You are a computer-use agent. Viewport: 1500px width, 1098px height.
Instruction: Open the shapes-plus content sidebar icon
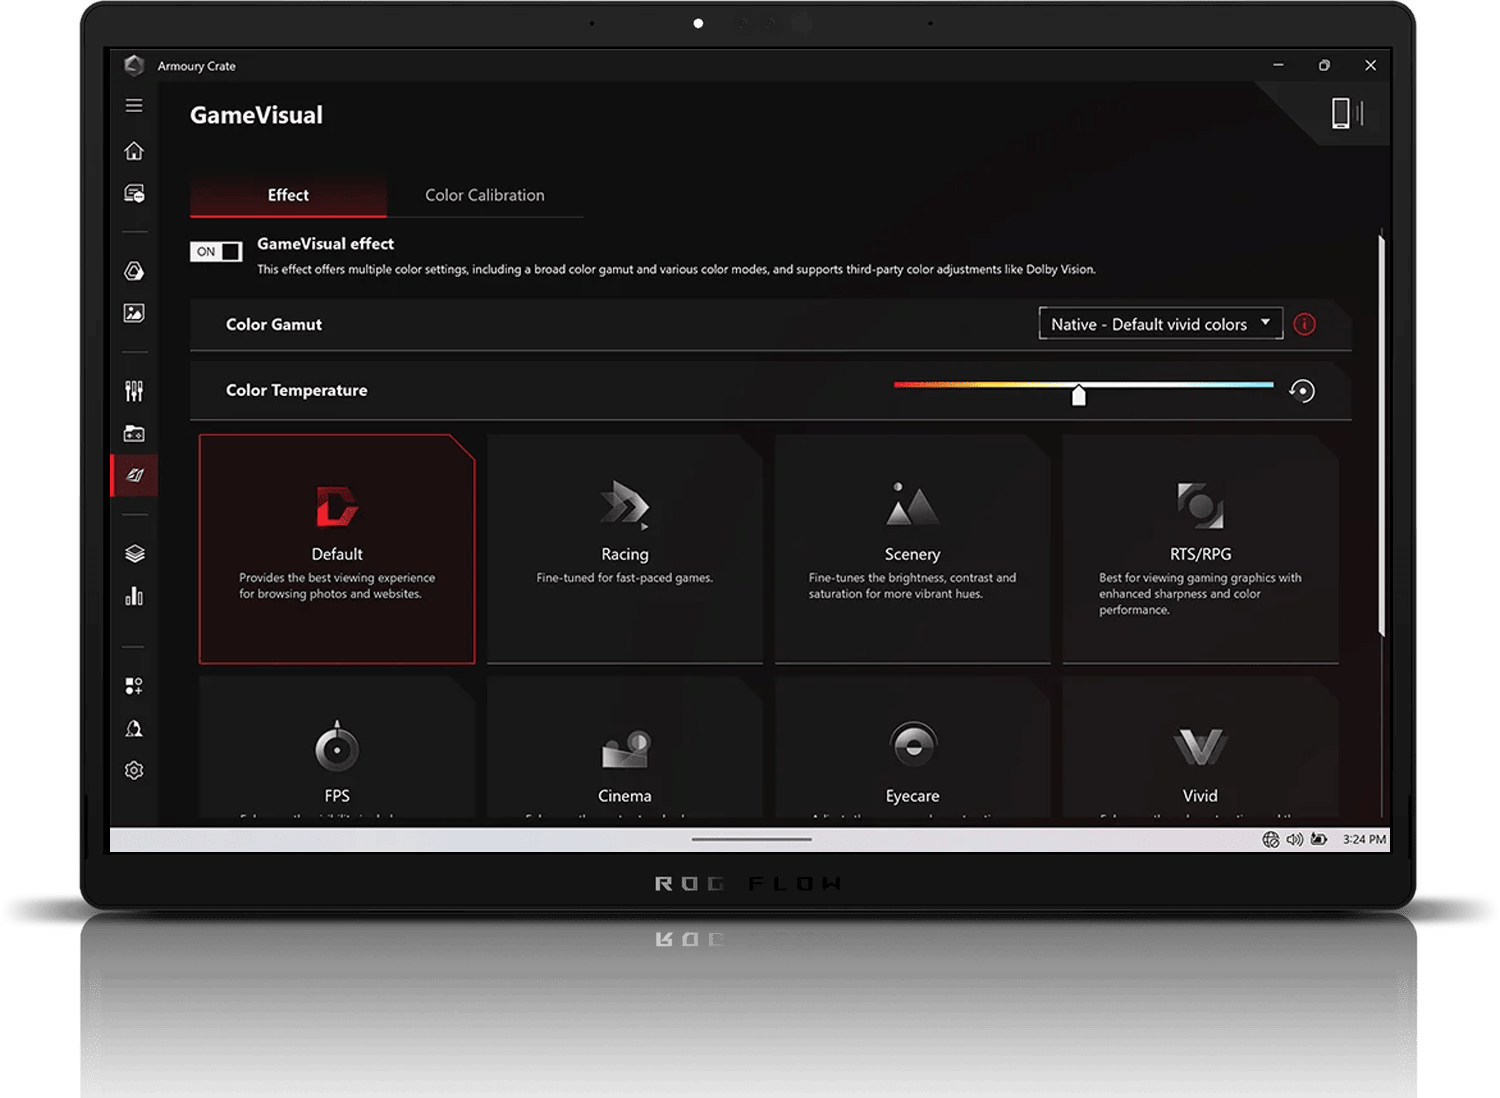click(134, 686)
